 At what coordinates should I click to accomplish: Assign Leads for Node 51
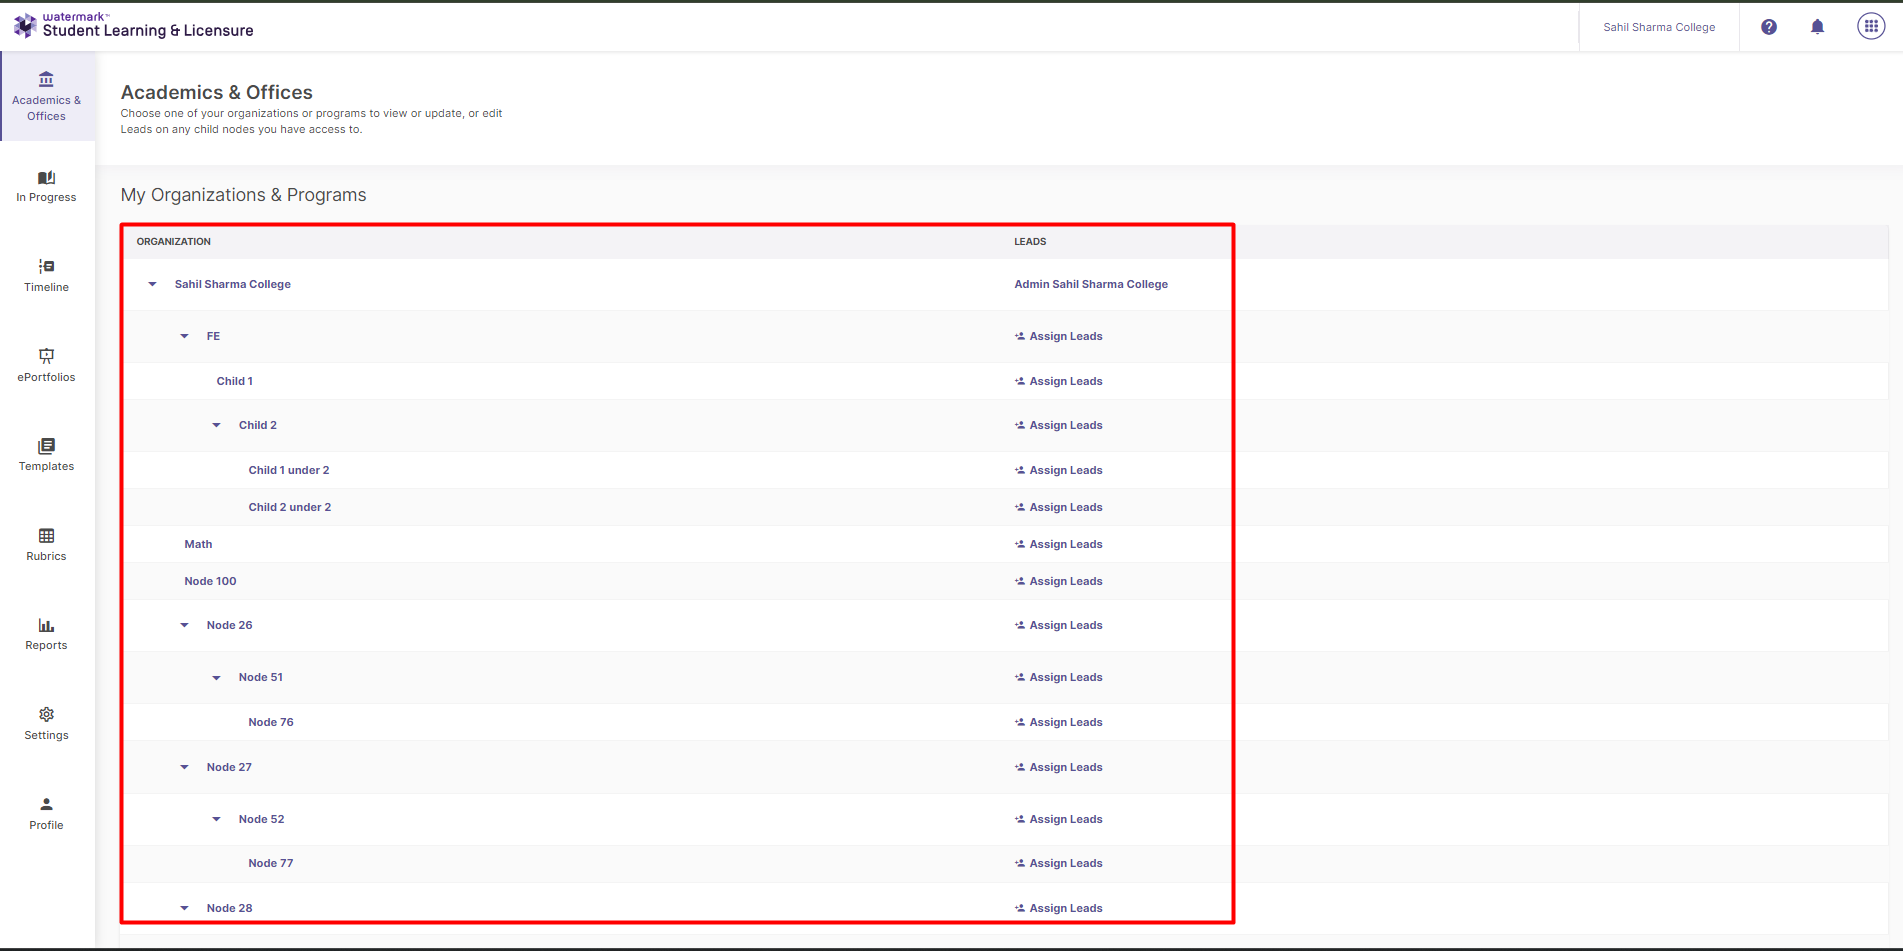coord(1058,677)
